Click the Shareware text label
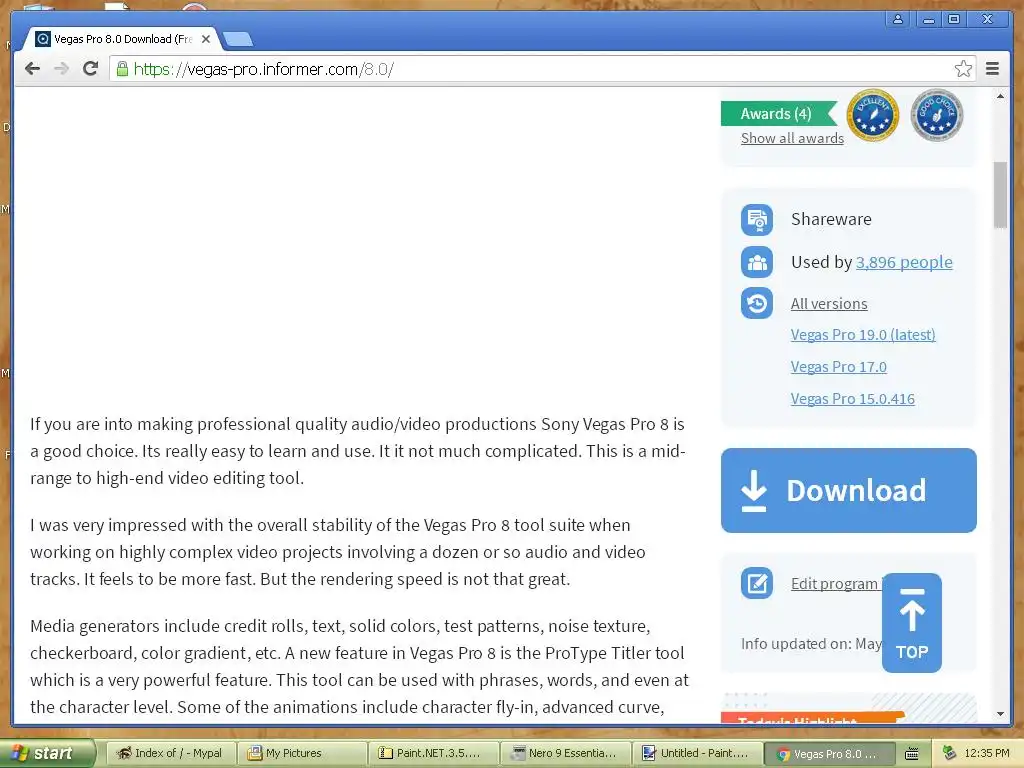 (831, 219)
